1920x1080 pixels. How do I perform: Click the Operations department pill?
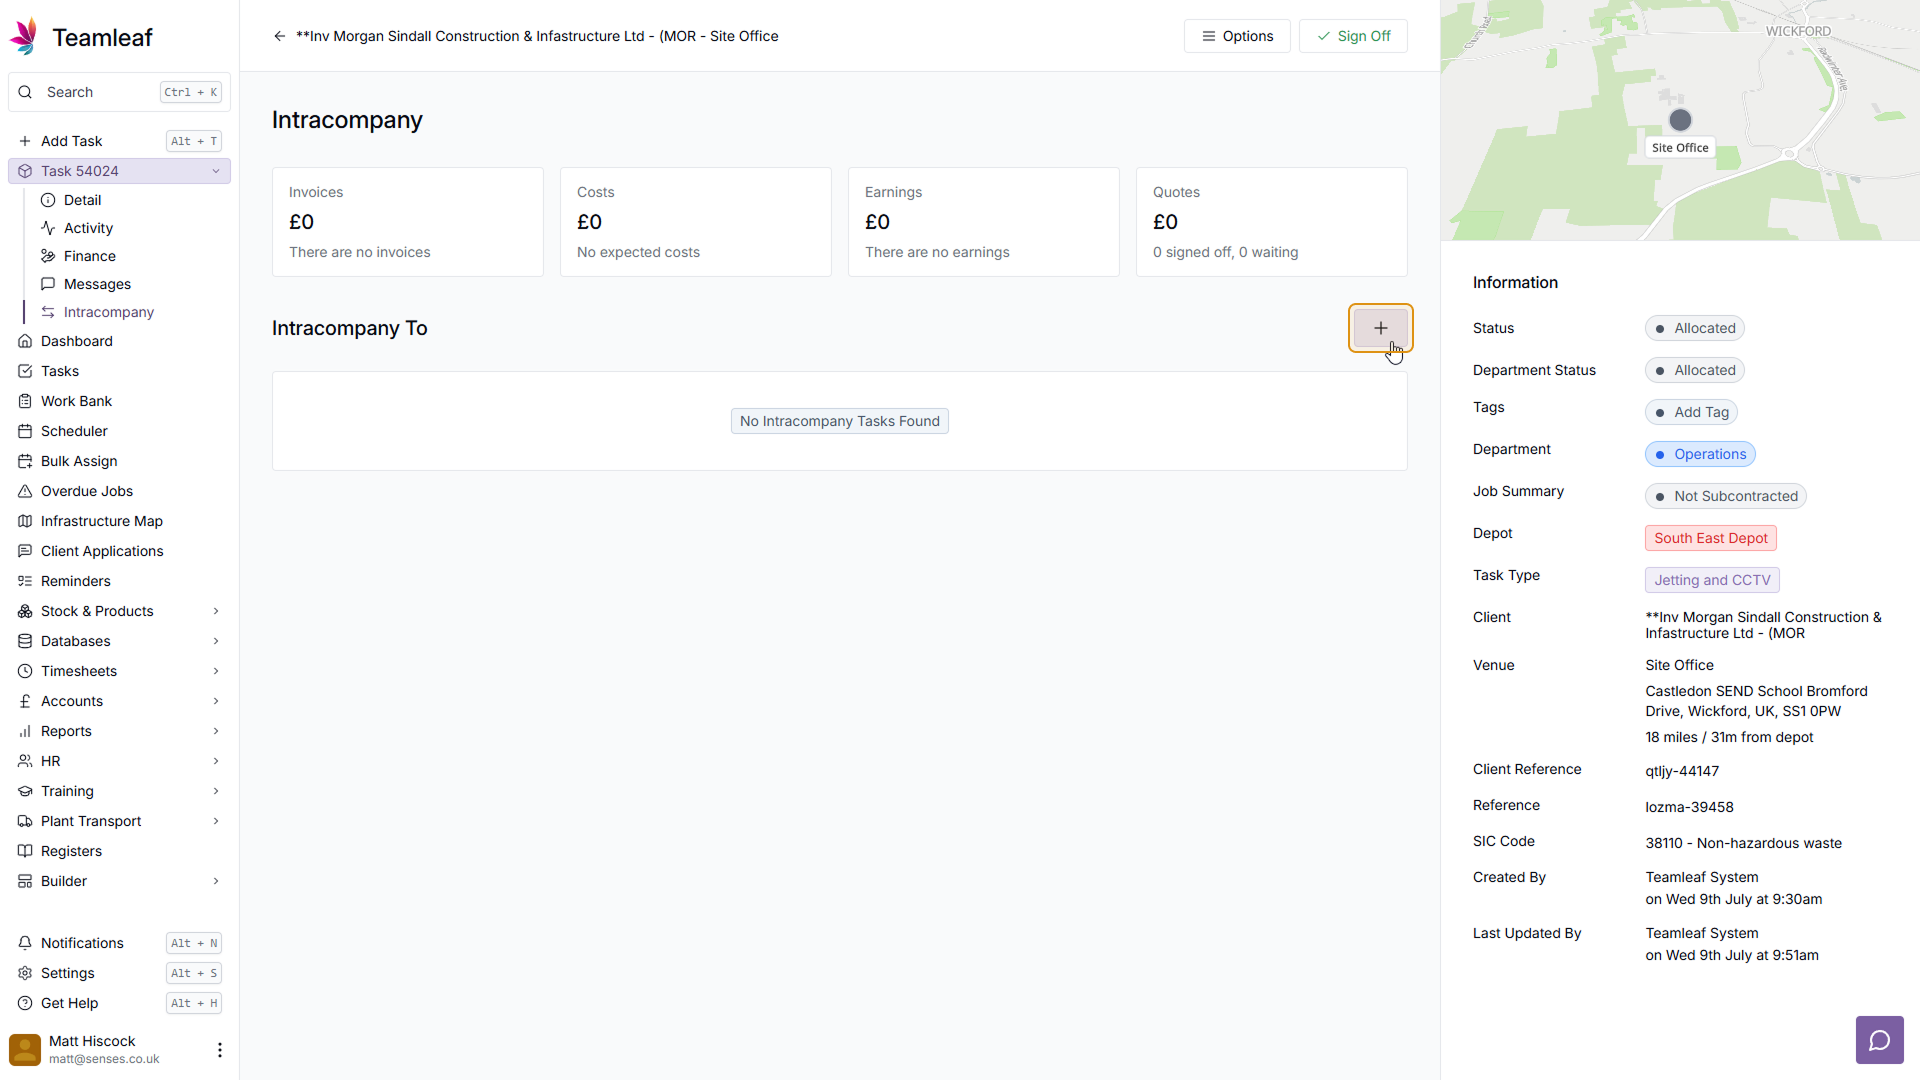pos(1700,454)
